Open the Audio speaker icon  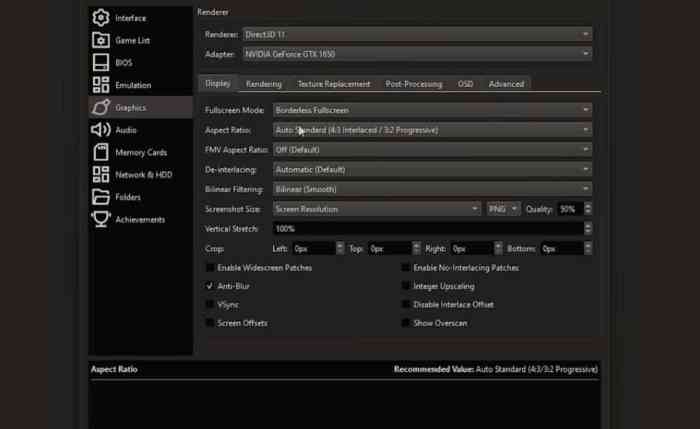(100, 130)
